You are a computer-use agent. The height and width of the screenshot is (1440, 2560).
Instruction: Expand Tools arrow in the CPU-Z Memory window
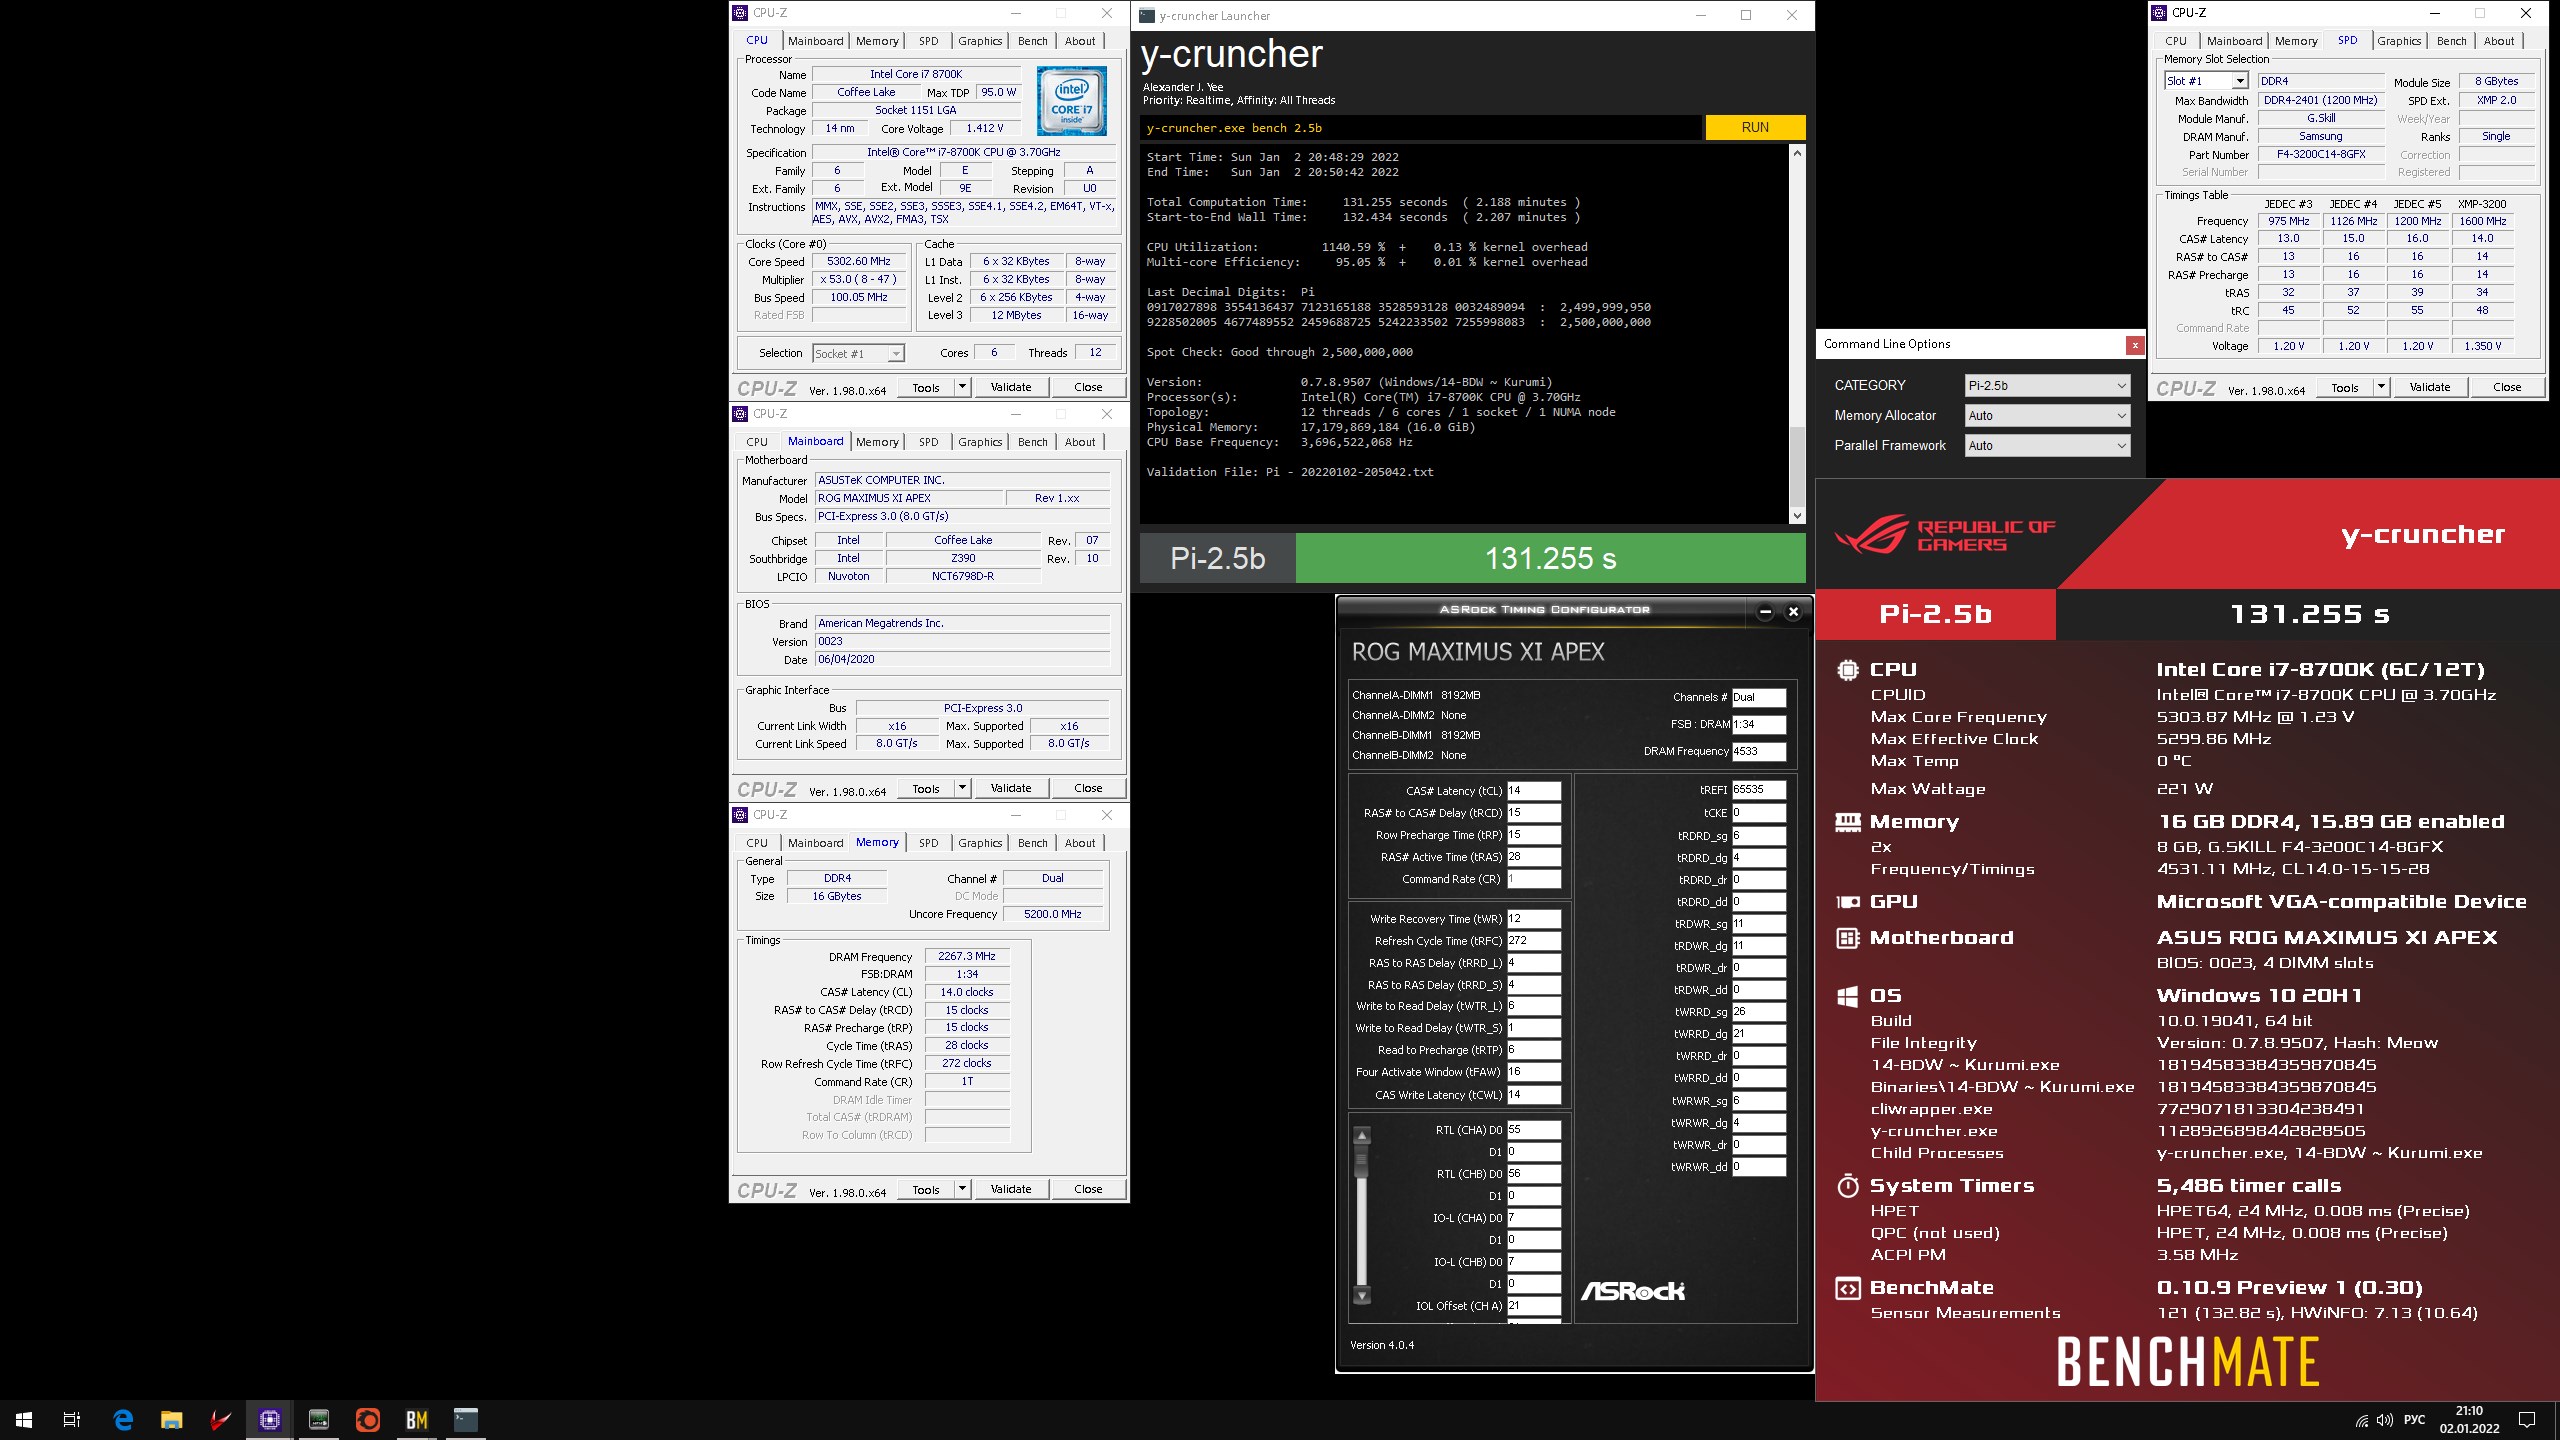pos(962,1189)
